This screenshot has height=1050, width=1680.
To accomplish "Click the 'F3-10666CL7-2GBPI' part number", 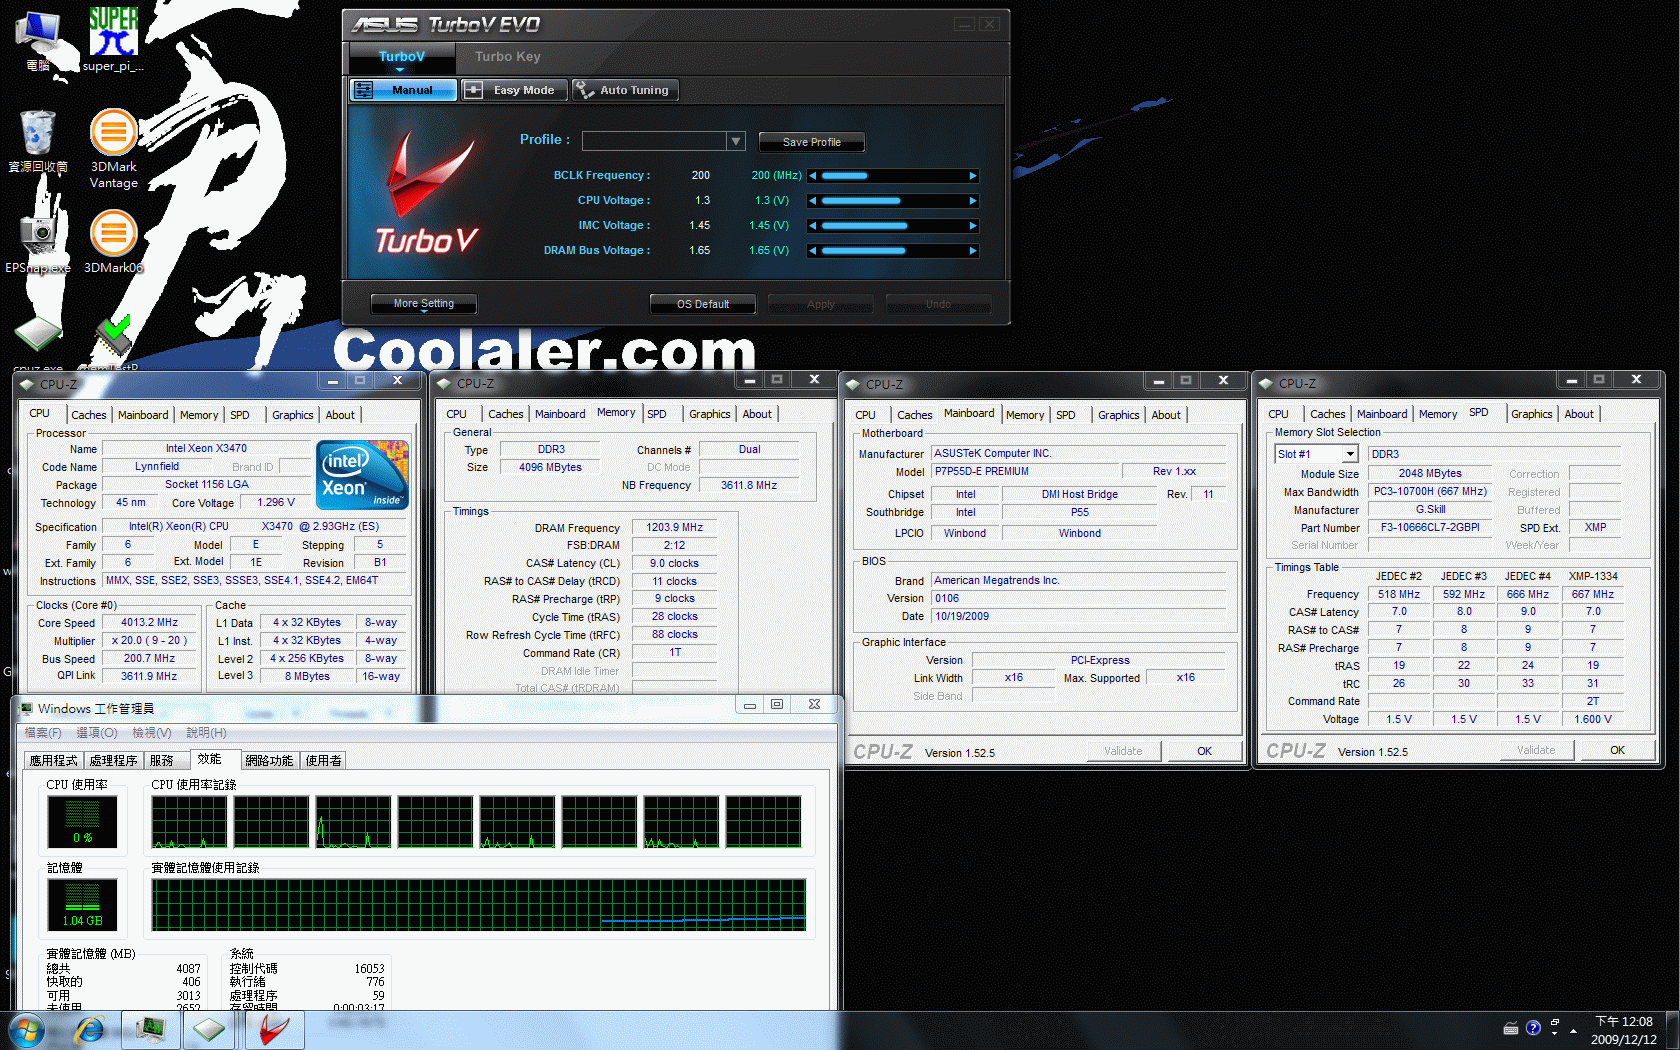I will 1430,527.
